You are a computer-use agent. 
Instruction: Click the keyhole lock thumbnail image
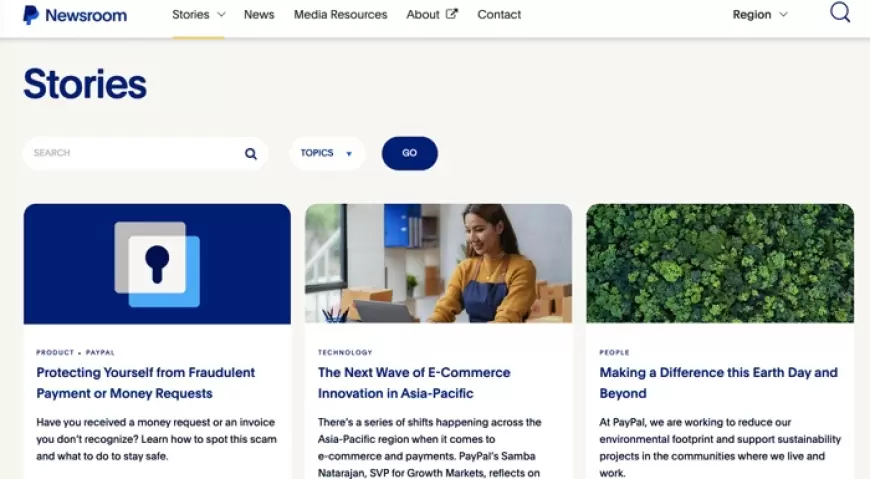tap(157, 264)
